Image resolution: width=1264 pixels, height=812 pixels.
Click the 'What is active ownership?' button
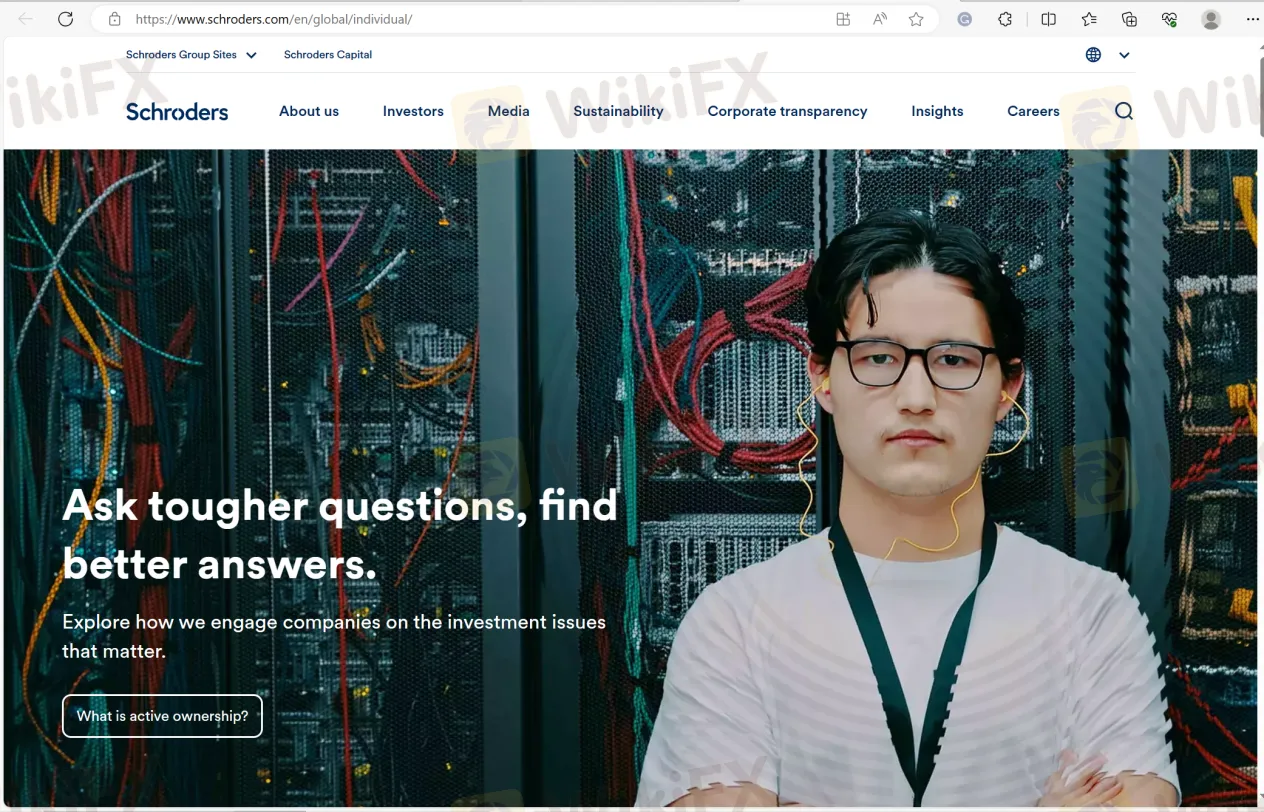click(x=162, y=716)
